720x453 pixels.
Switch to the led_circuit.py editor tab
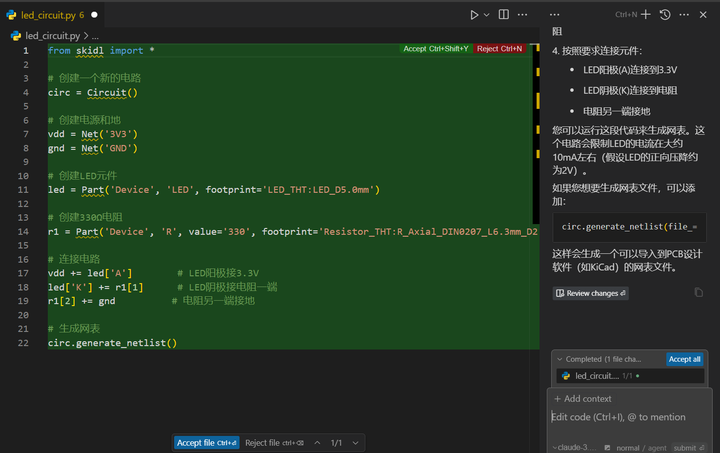47,15
